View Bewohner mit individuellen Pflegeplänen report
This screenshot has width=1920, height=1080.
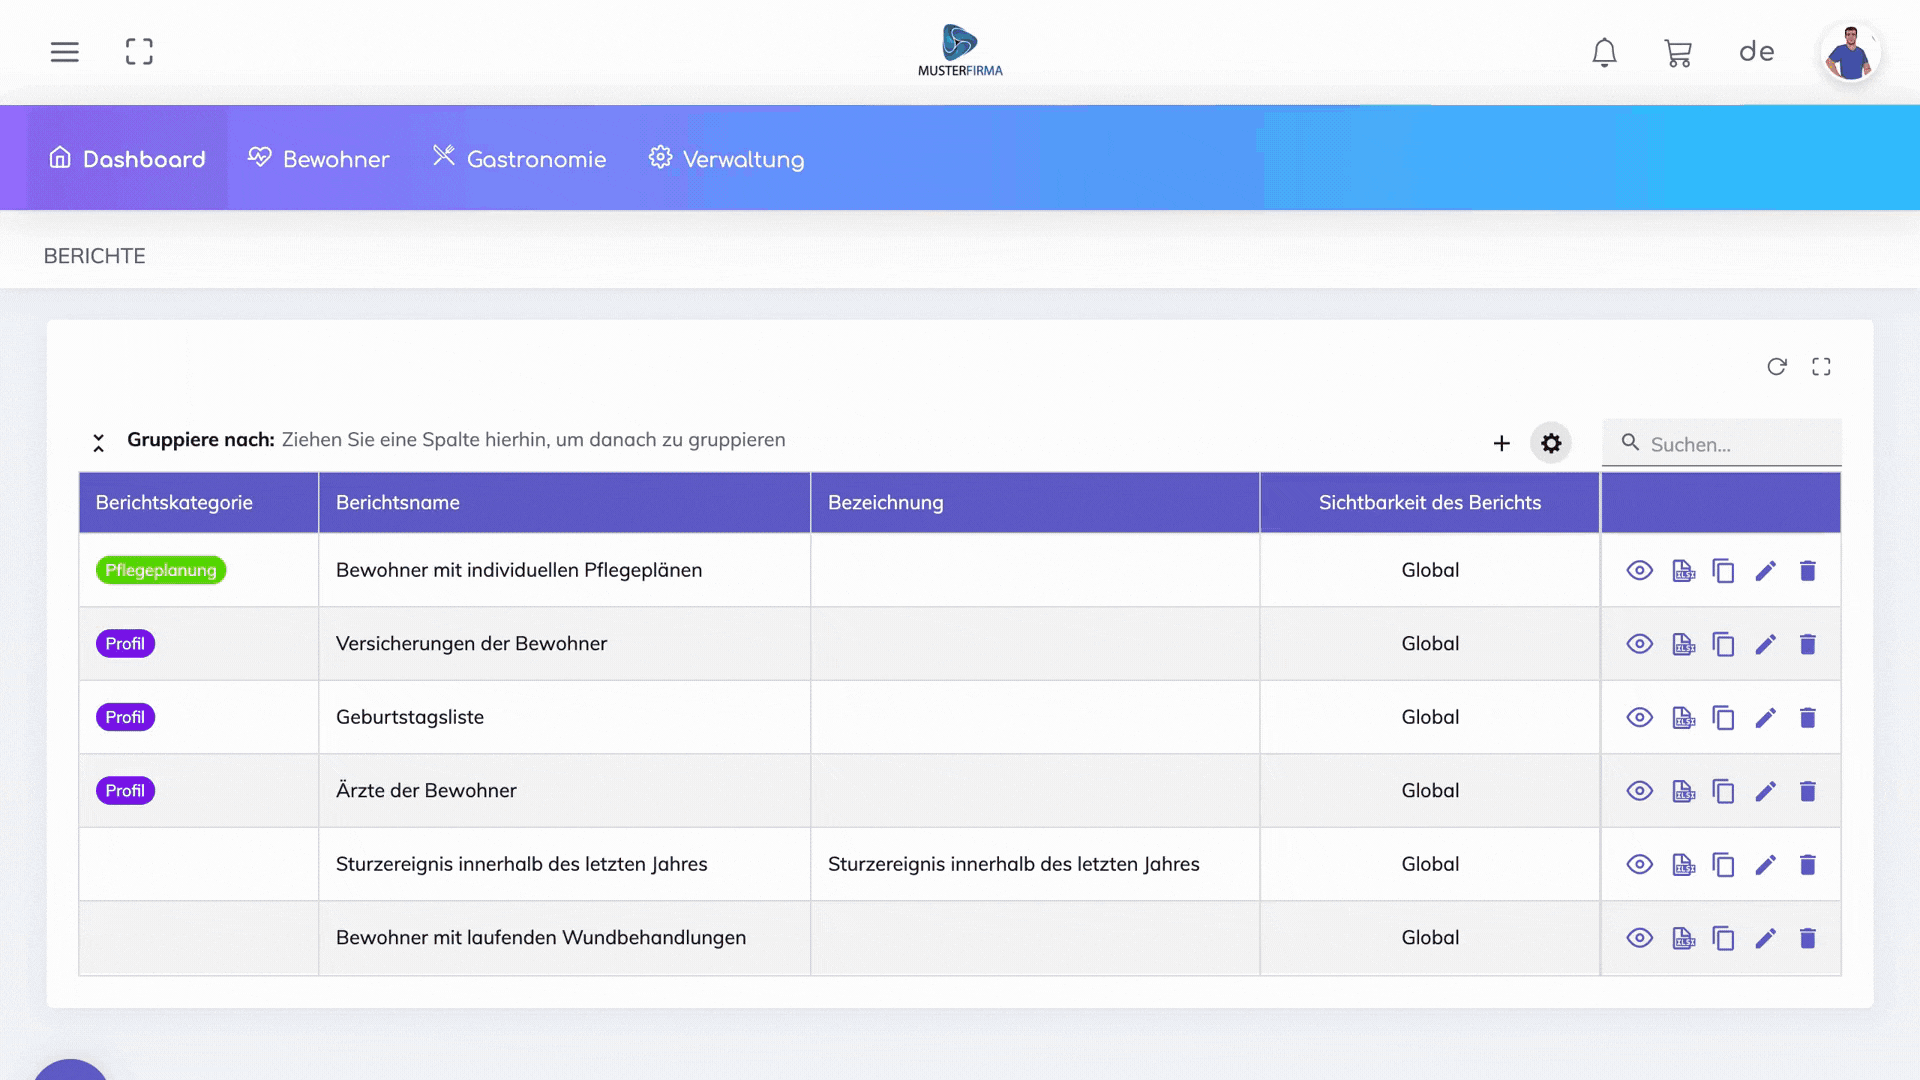(1639, 570)
